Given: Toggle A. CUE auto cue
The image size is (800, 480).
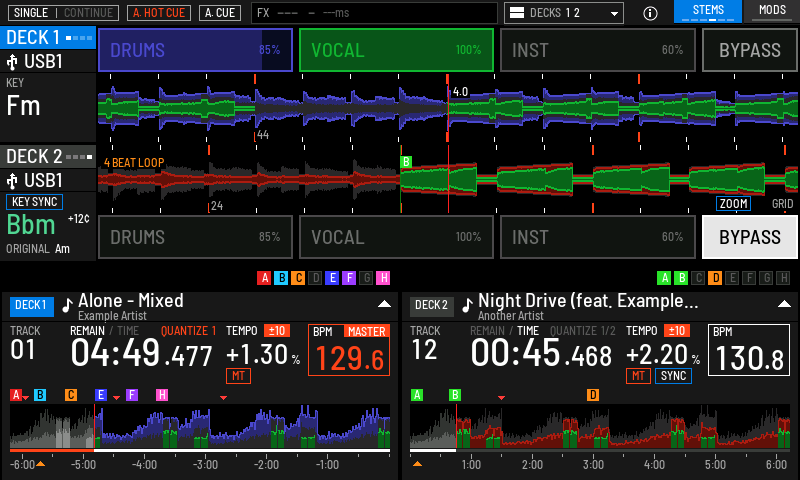Looking at the screenshot, I should [x=220, y=13].
